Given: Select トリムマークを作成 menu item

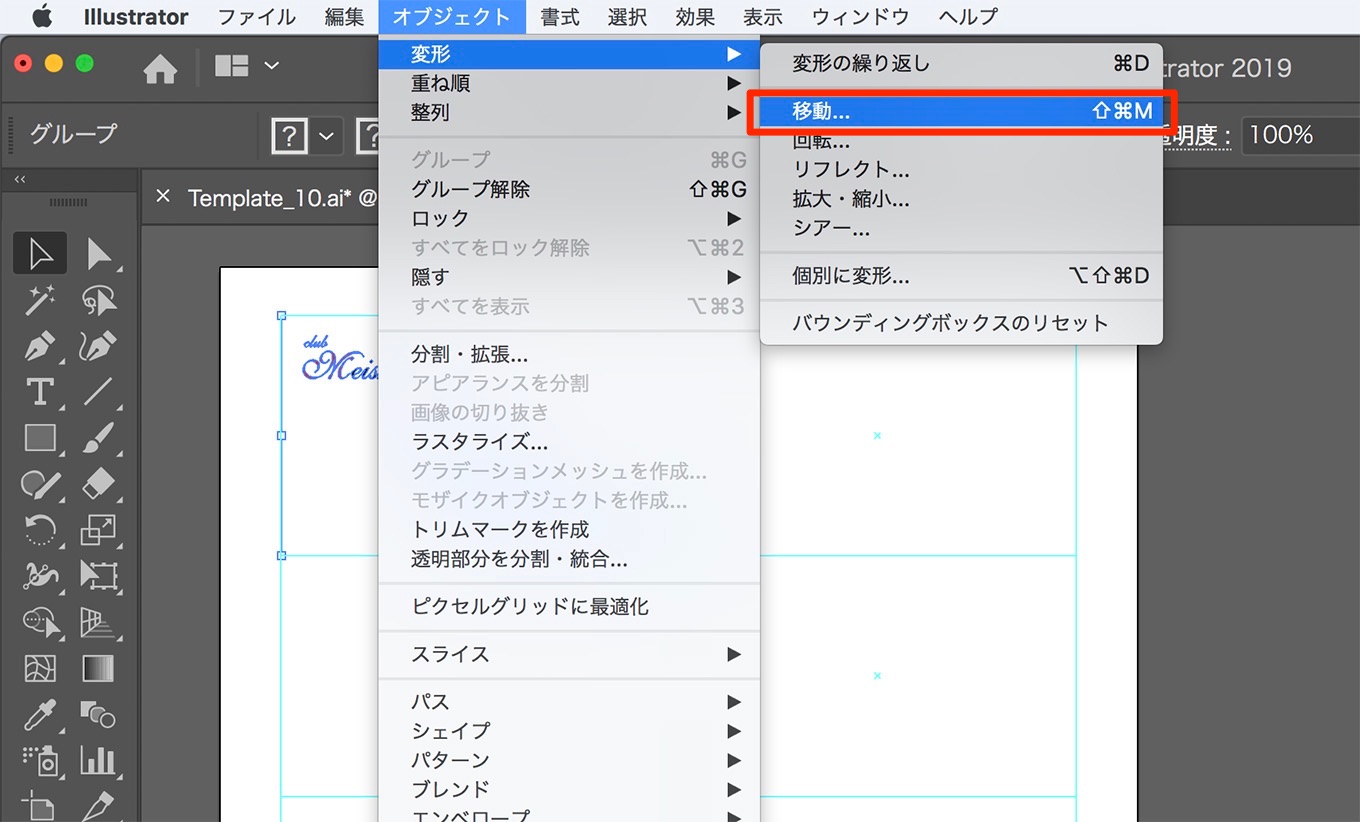Looking at the screenshot, I should click(x=569, y=529).
